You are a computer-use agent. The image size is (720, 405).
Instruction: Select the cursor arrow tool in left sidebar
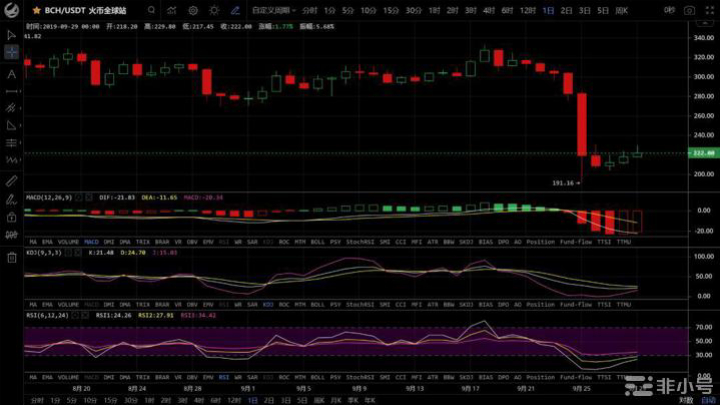point(11,33)
